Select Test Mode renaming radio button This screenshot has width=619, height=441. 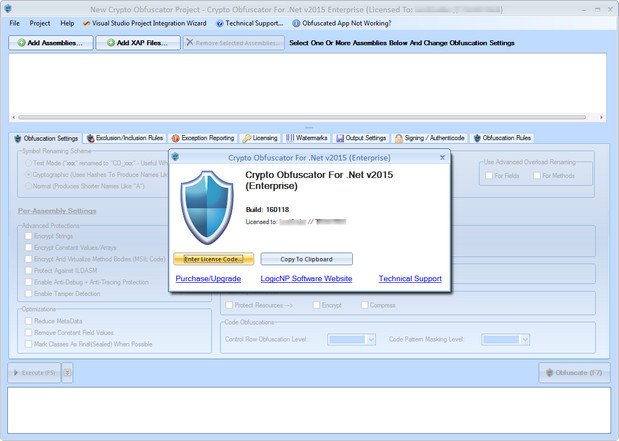[28, 163]
